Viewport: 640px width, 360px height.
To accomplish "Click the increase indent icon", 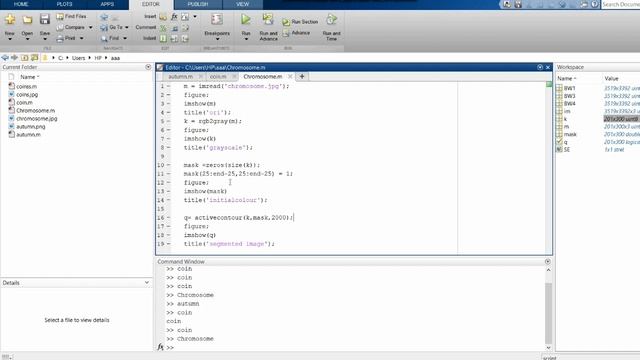I will pos(174,38).
